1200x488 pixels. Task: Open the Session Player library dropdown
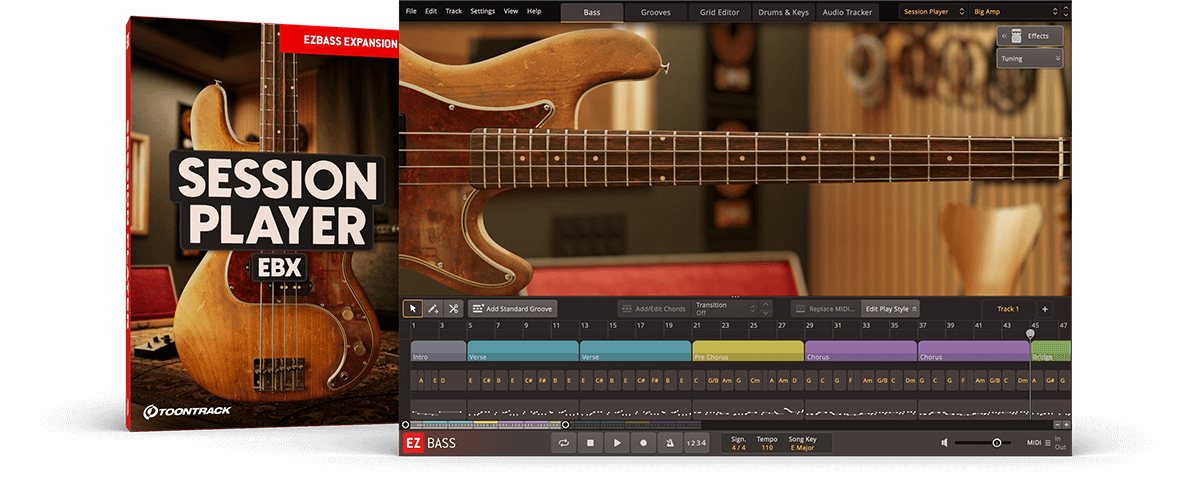[x=932, y=12]
